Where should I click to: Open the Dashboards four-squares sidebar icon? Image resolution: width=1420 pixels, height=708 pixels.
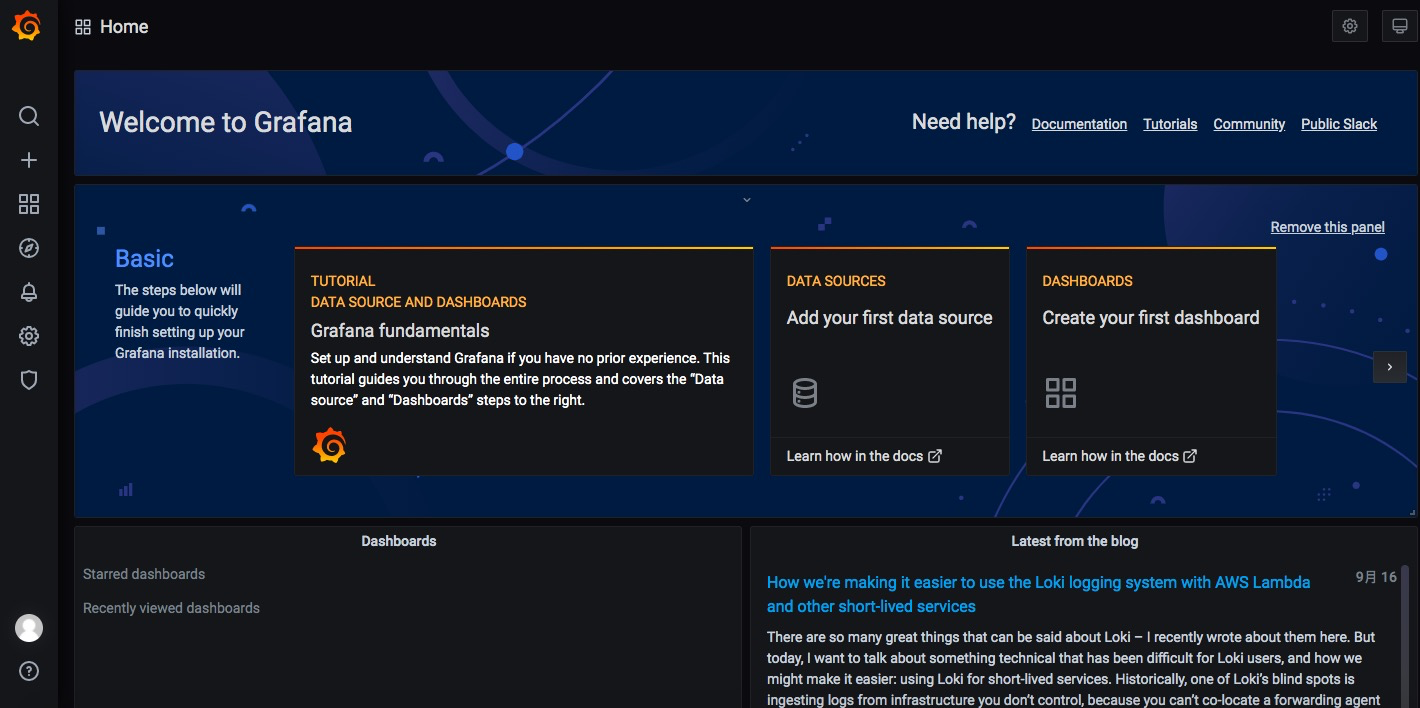click(29, 204)
